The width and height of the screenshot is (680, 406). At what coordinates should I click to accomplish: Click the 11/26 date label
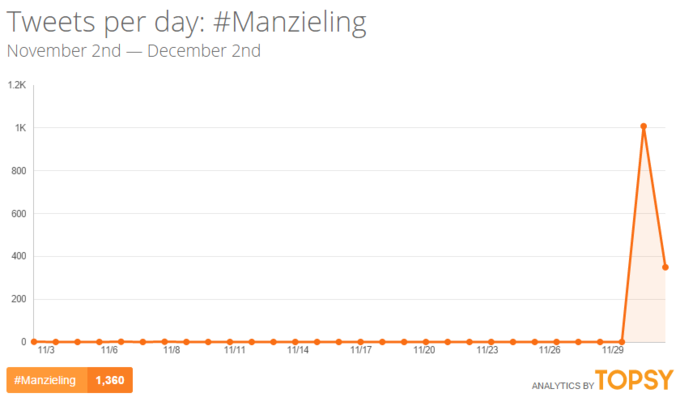(x=549, y=351)
